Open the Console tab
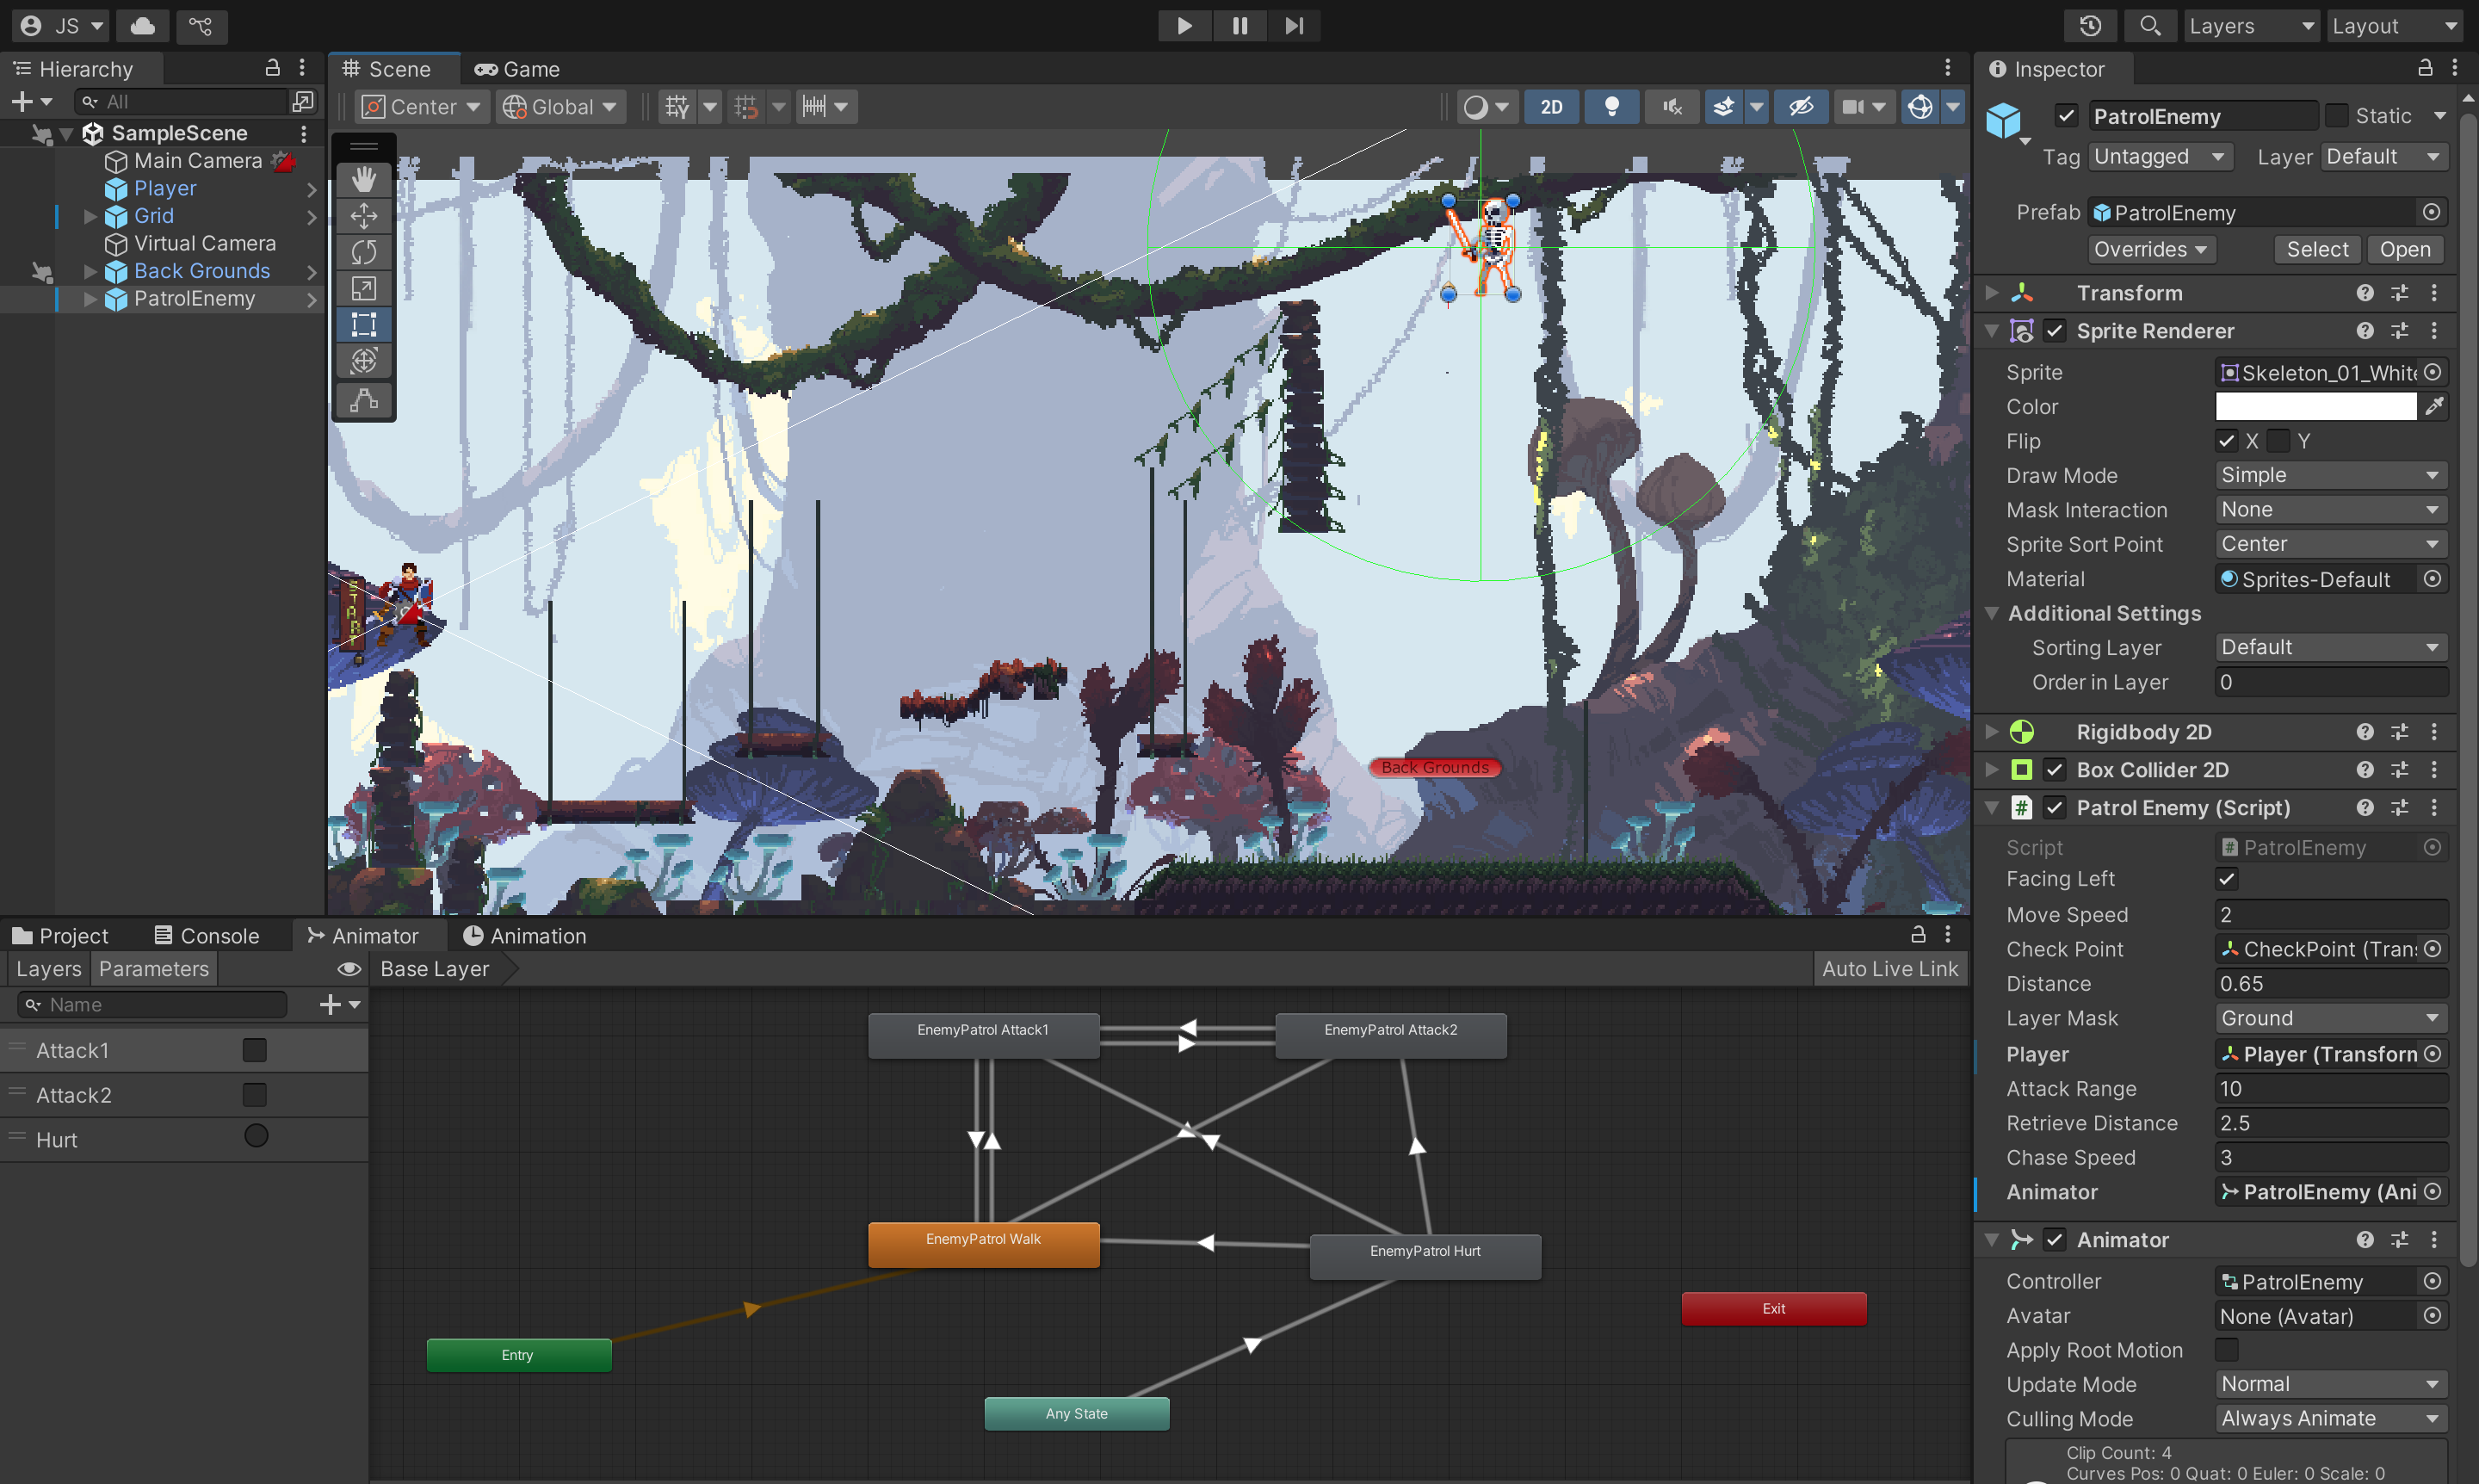 [x=207, y=935]
